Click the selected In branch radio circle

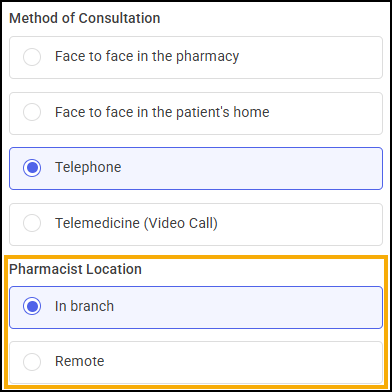coord(32,306)
